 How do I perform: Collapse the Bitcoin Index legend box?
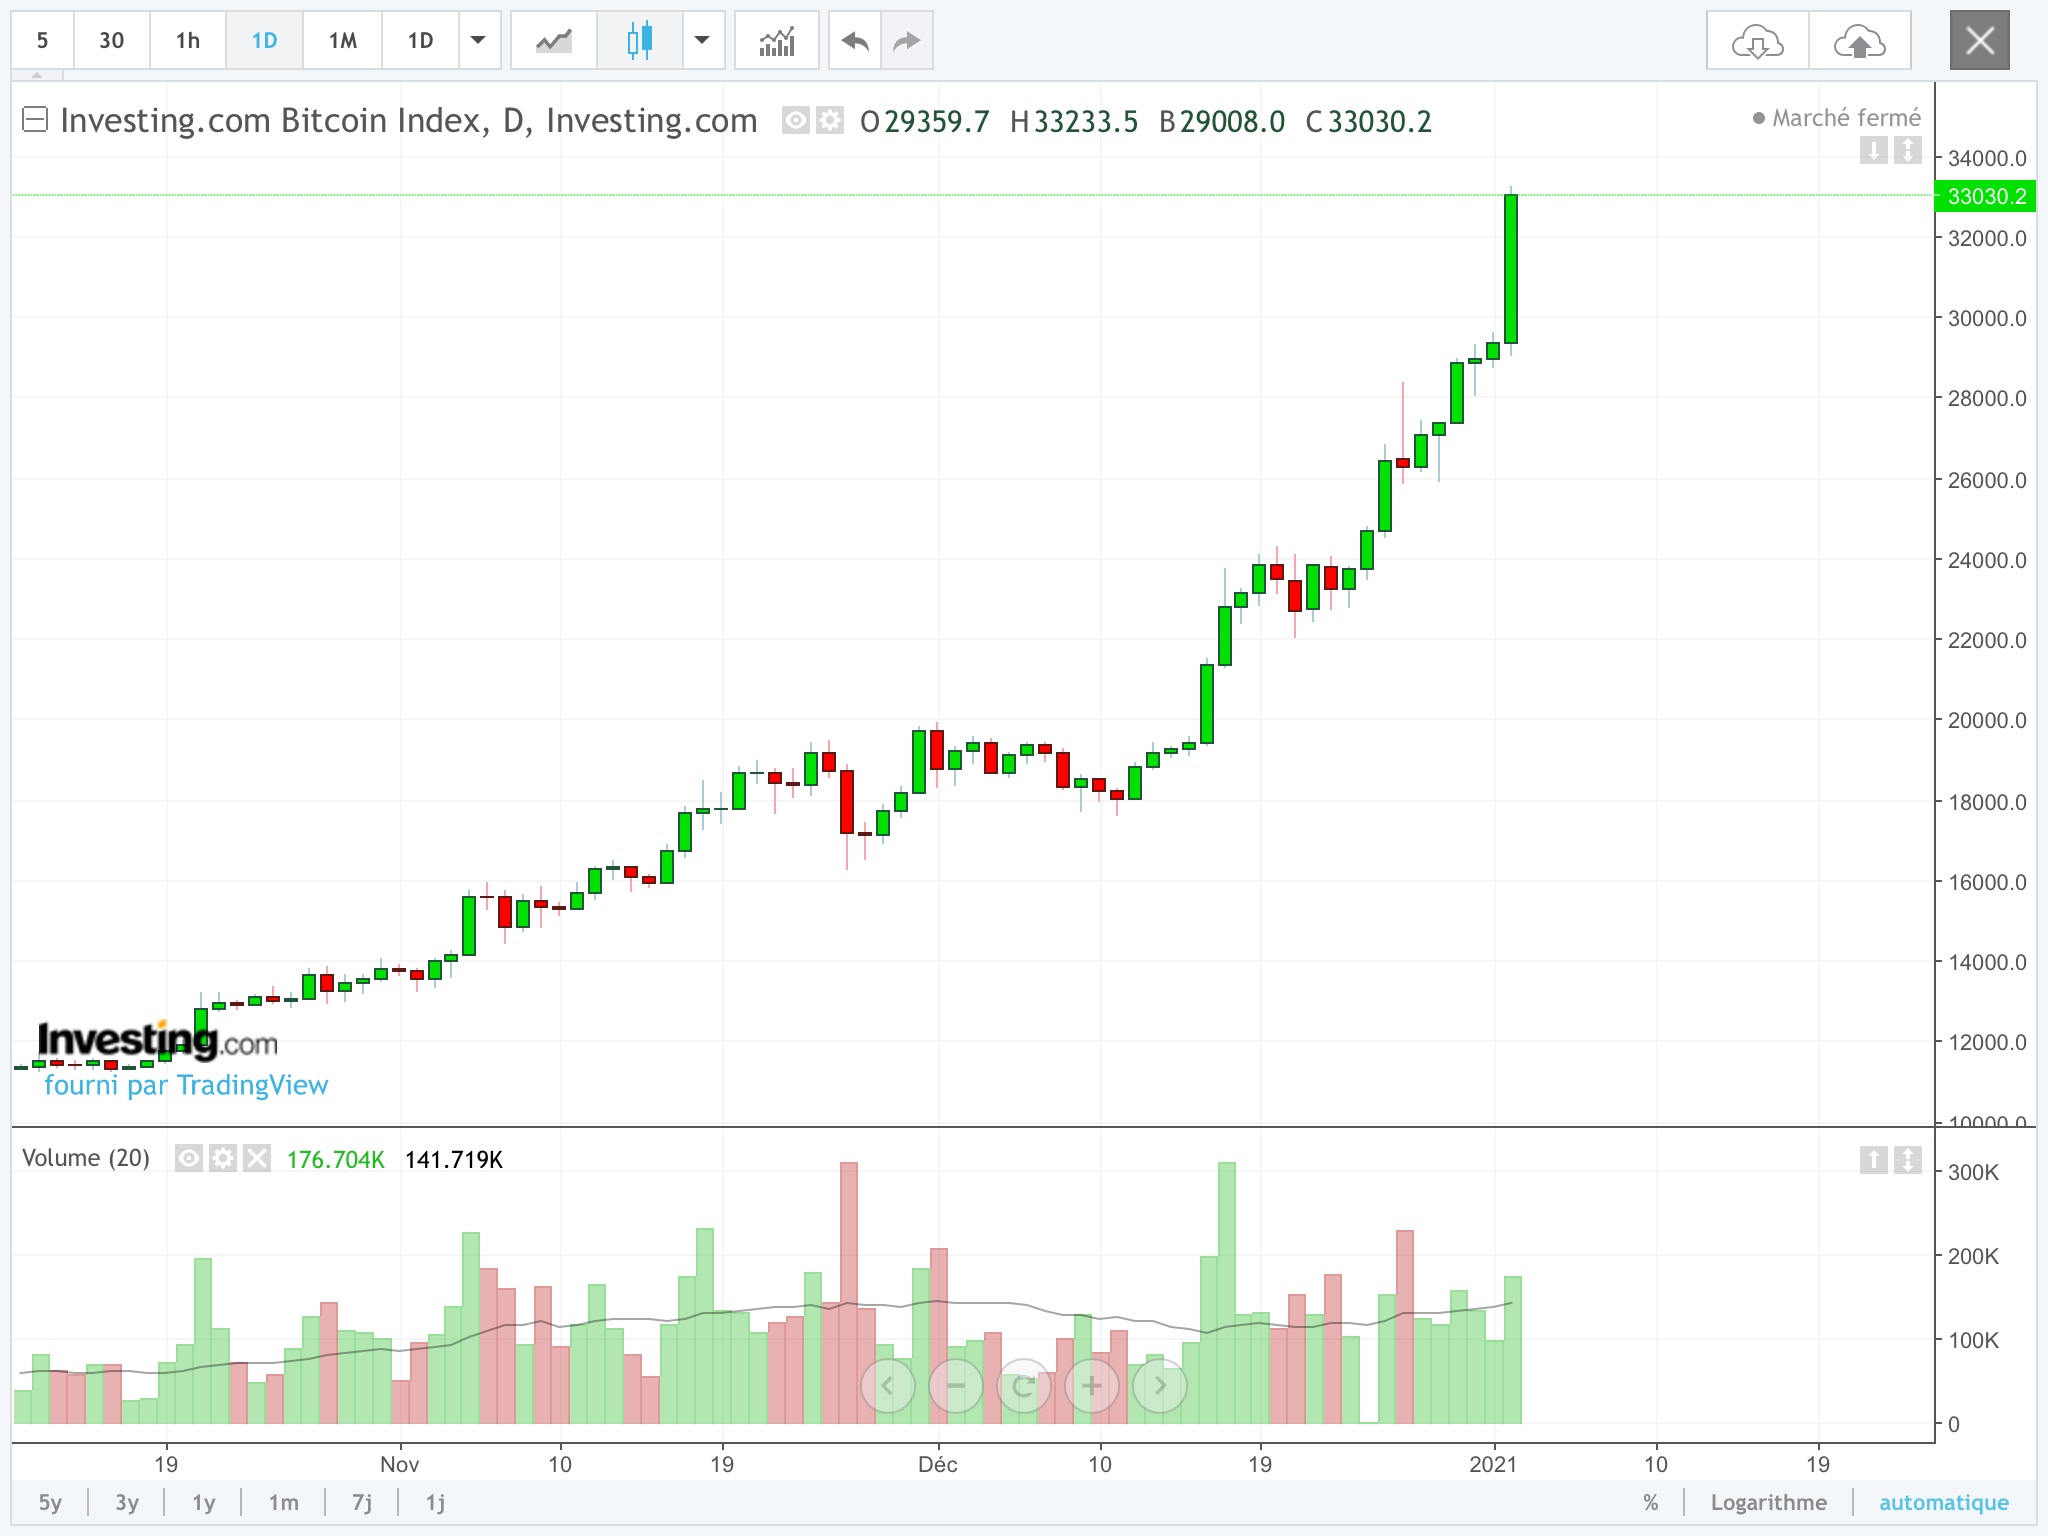[35, 120]
